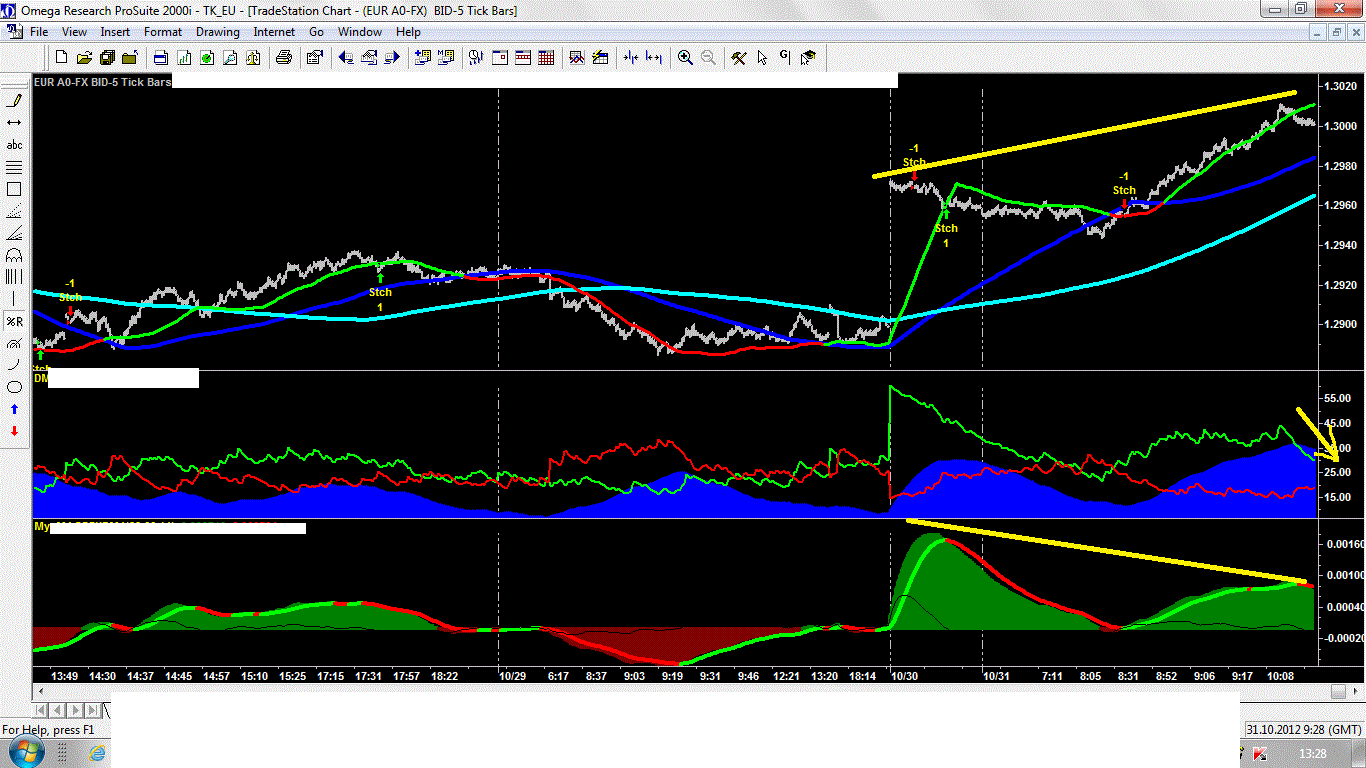Select the rectangle drawing tool
The width and height of the screenshot is (1366, 768).
click(x=14, y=189)
